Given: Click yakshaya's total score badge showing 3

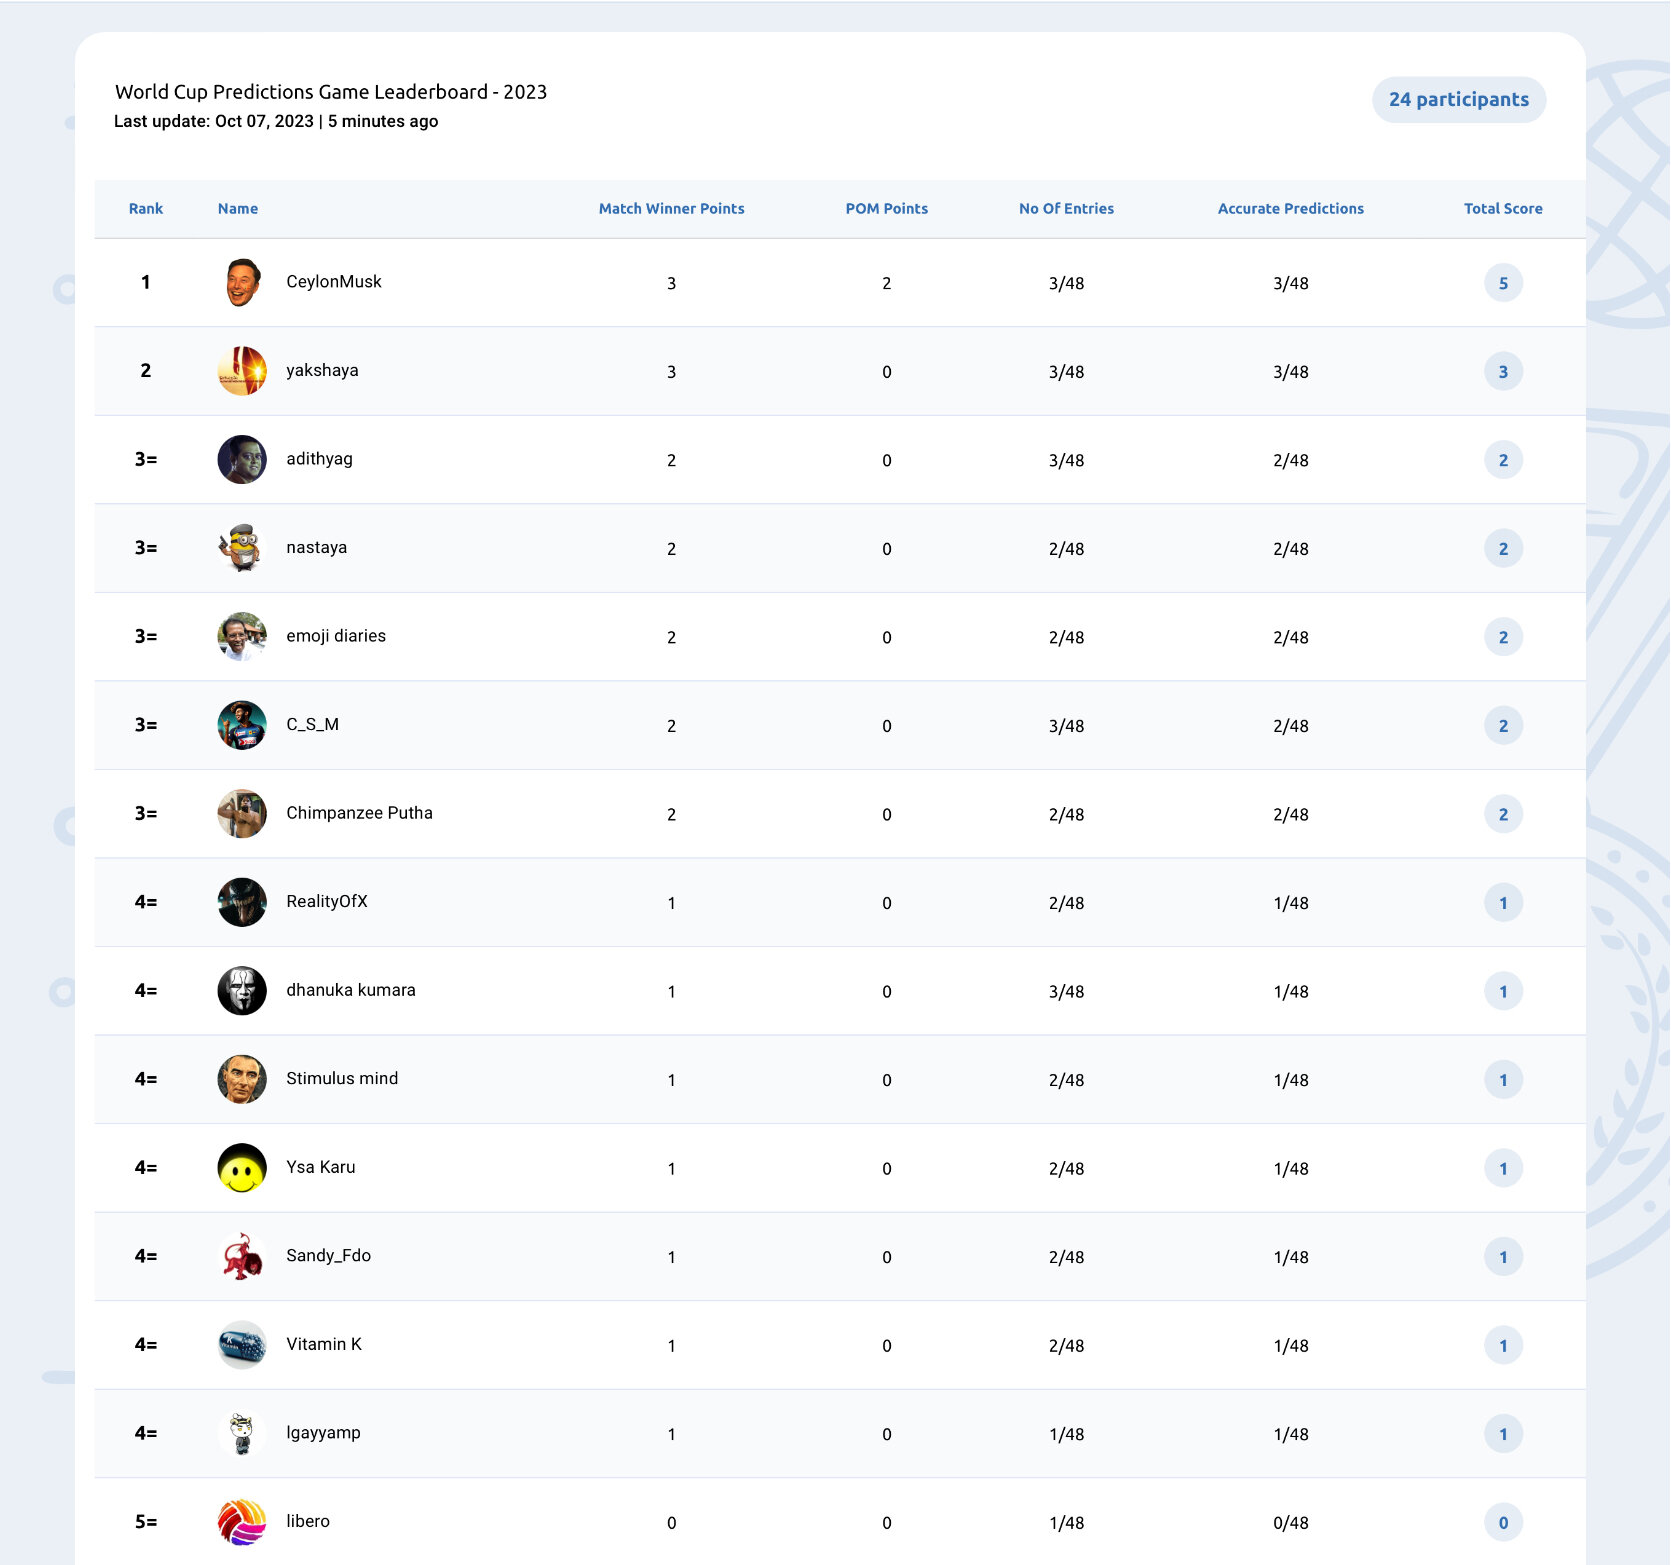Looking at the screenshot, I should pyautogui.click(x=1503, y=372).
